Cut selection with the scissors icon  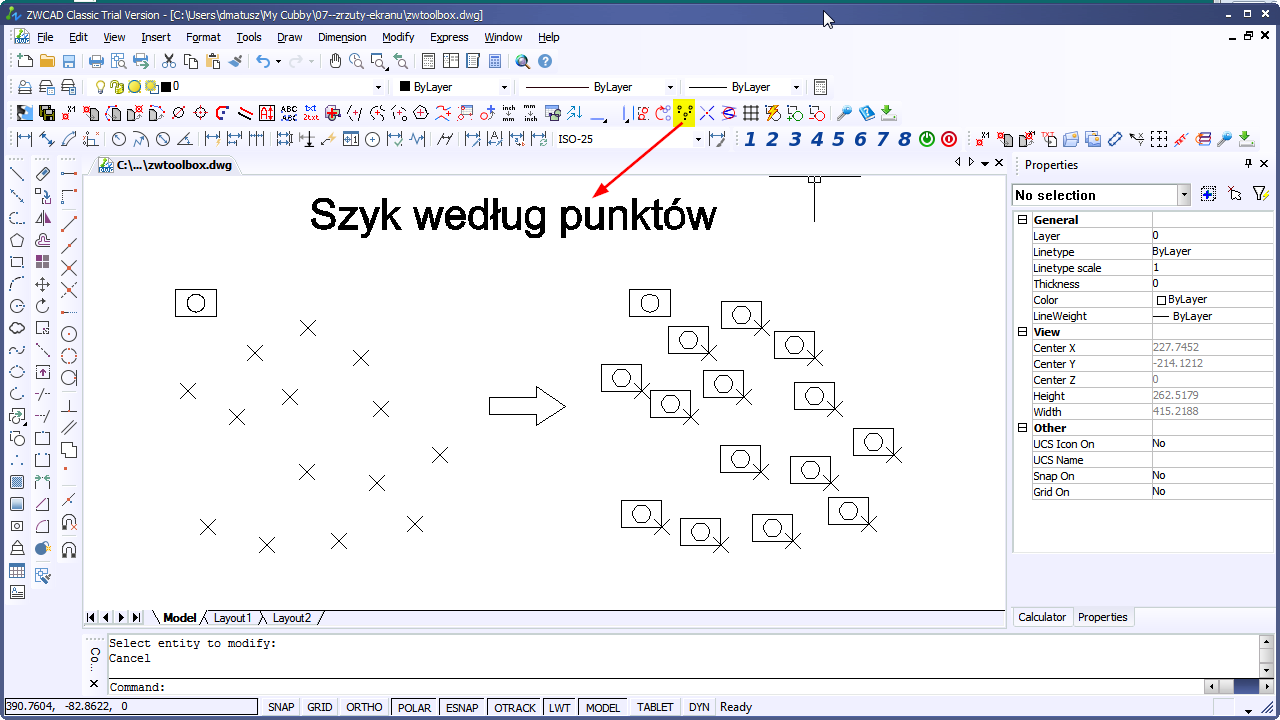tap(168, 62)
